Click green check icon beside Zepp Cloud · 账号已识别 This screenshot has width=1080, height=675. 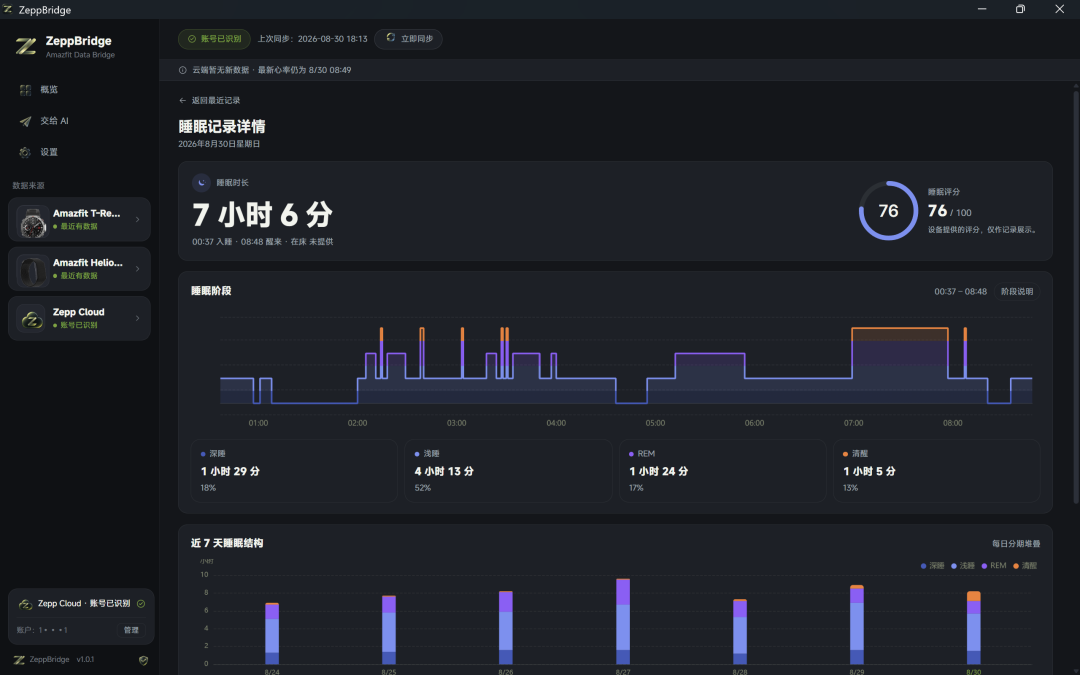pos(141,604)
